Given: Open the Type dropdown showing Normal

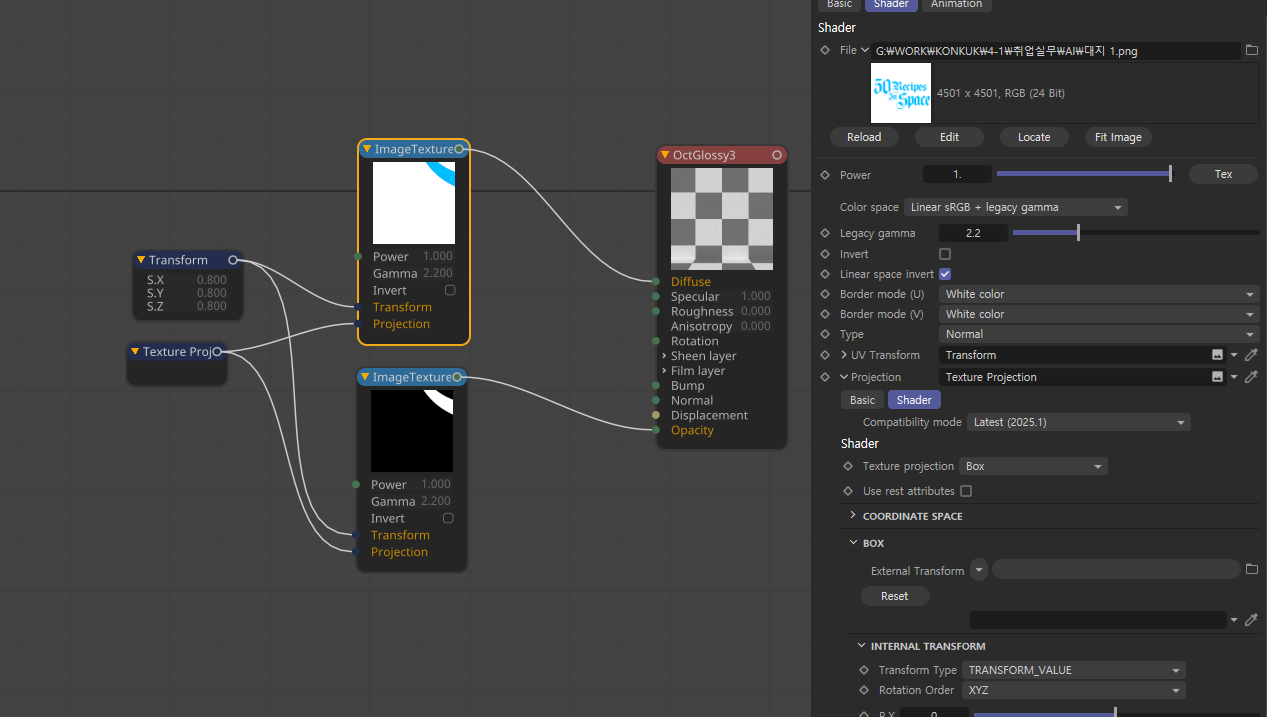Looking at the screenshot, I should coord(1099,334).
